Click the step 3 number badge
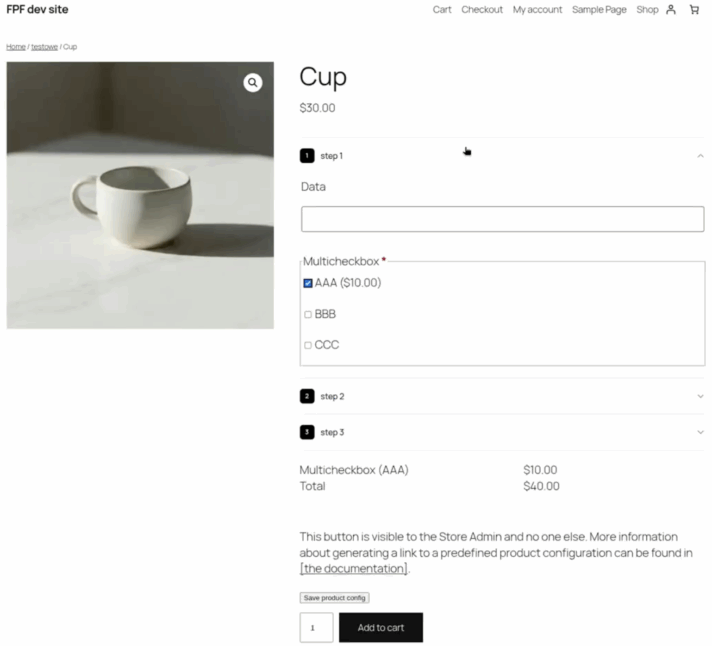The height and width of the screenshot is (646, 712). pos(307,432)
